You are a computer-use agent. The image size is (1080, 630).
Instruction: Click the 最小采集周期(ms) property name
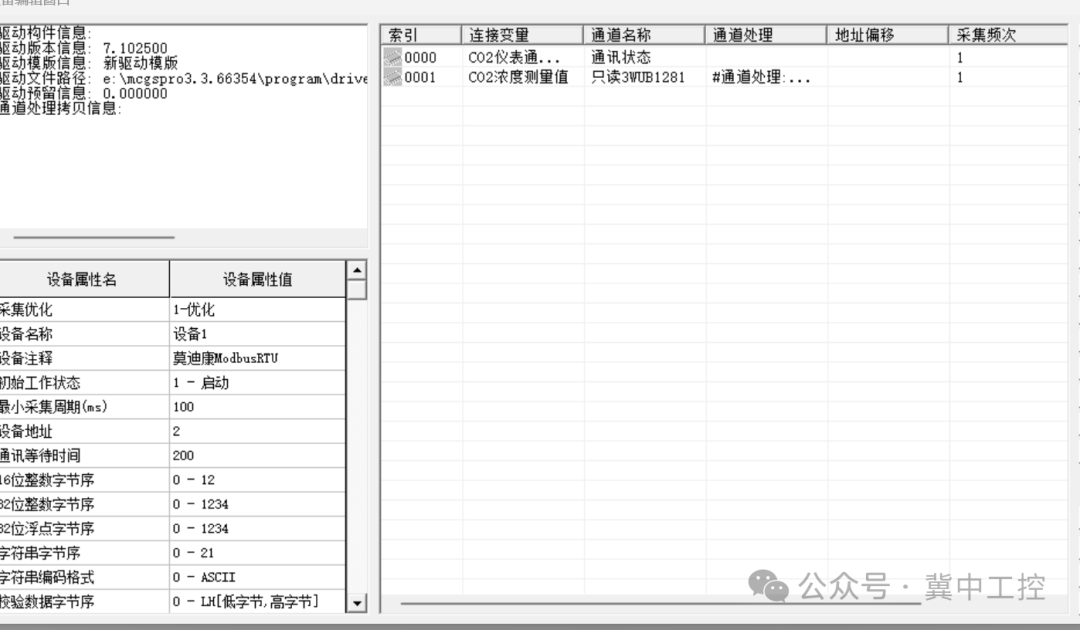84,407
